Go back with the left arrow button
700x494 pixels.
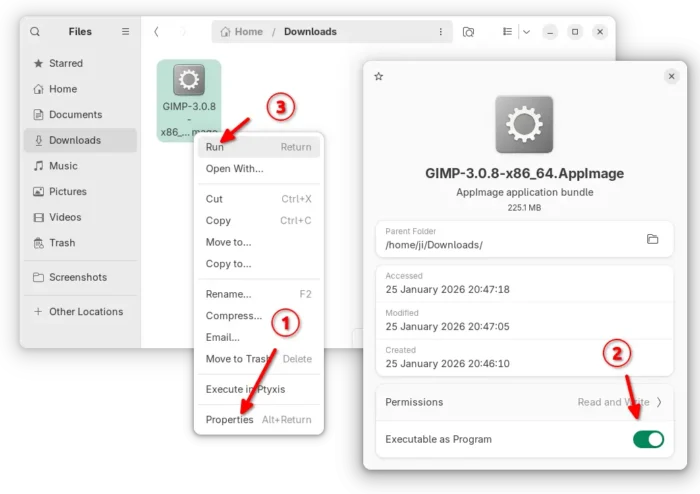click(x=156, y=32)
